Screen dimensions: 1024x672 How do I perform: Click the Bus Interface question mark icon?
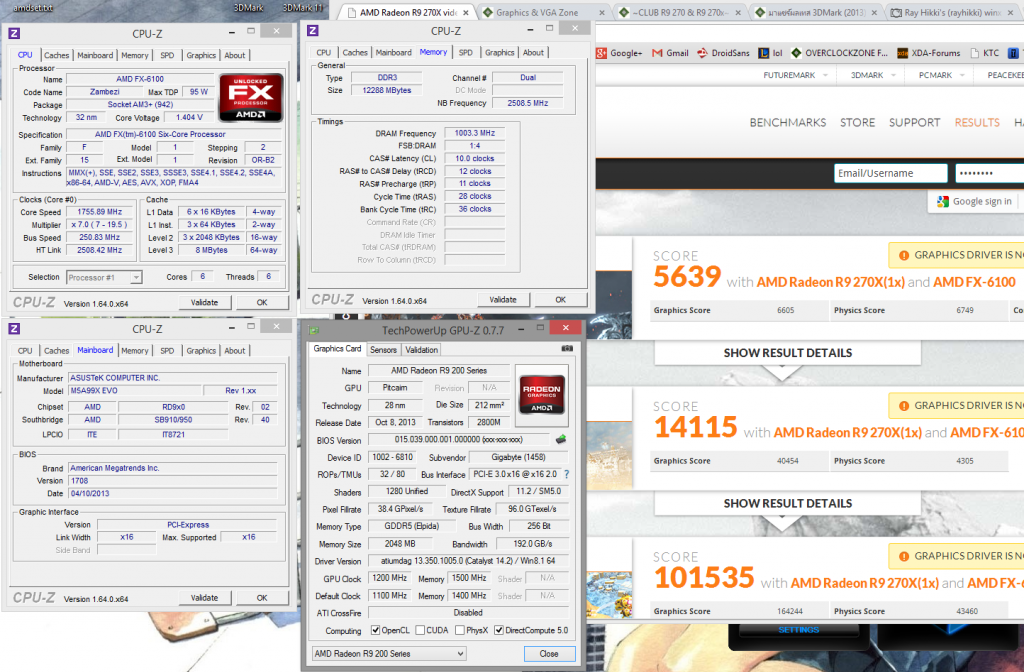click(566, 475)
